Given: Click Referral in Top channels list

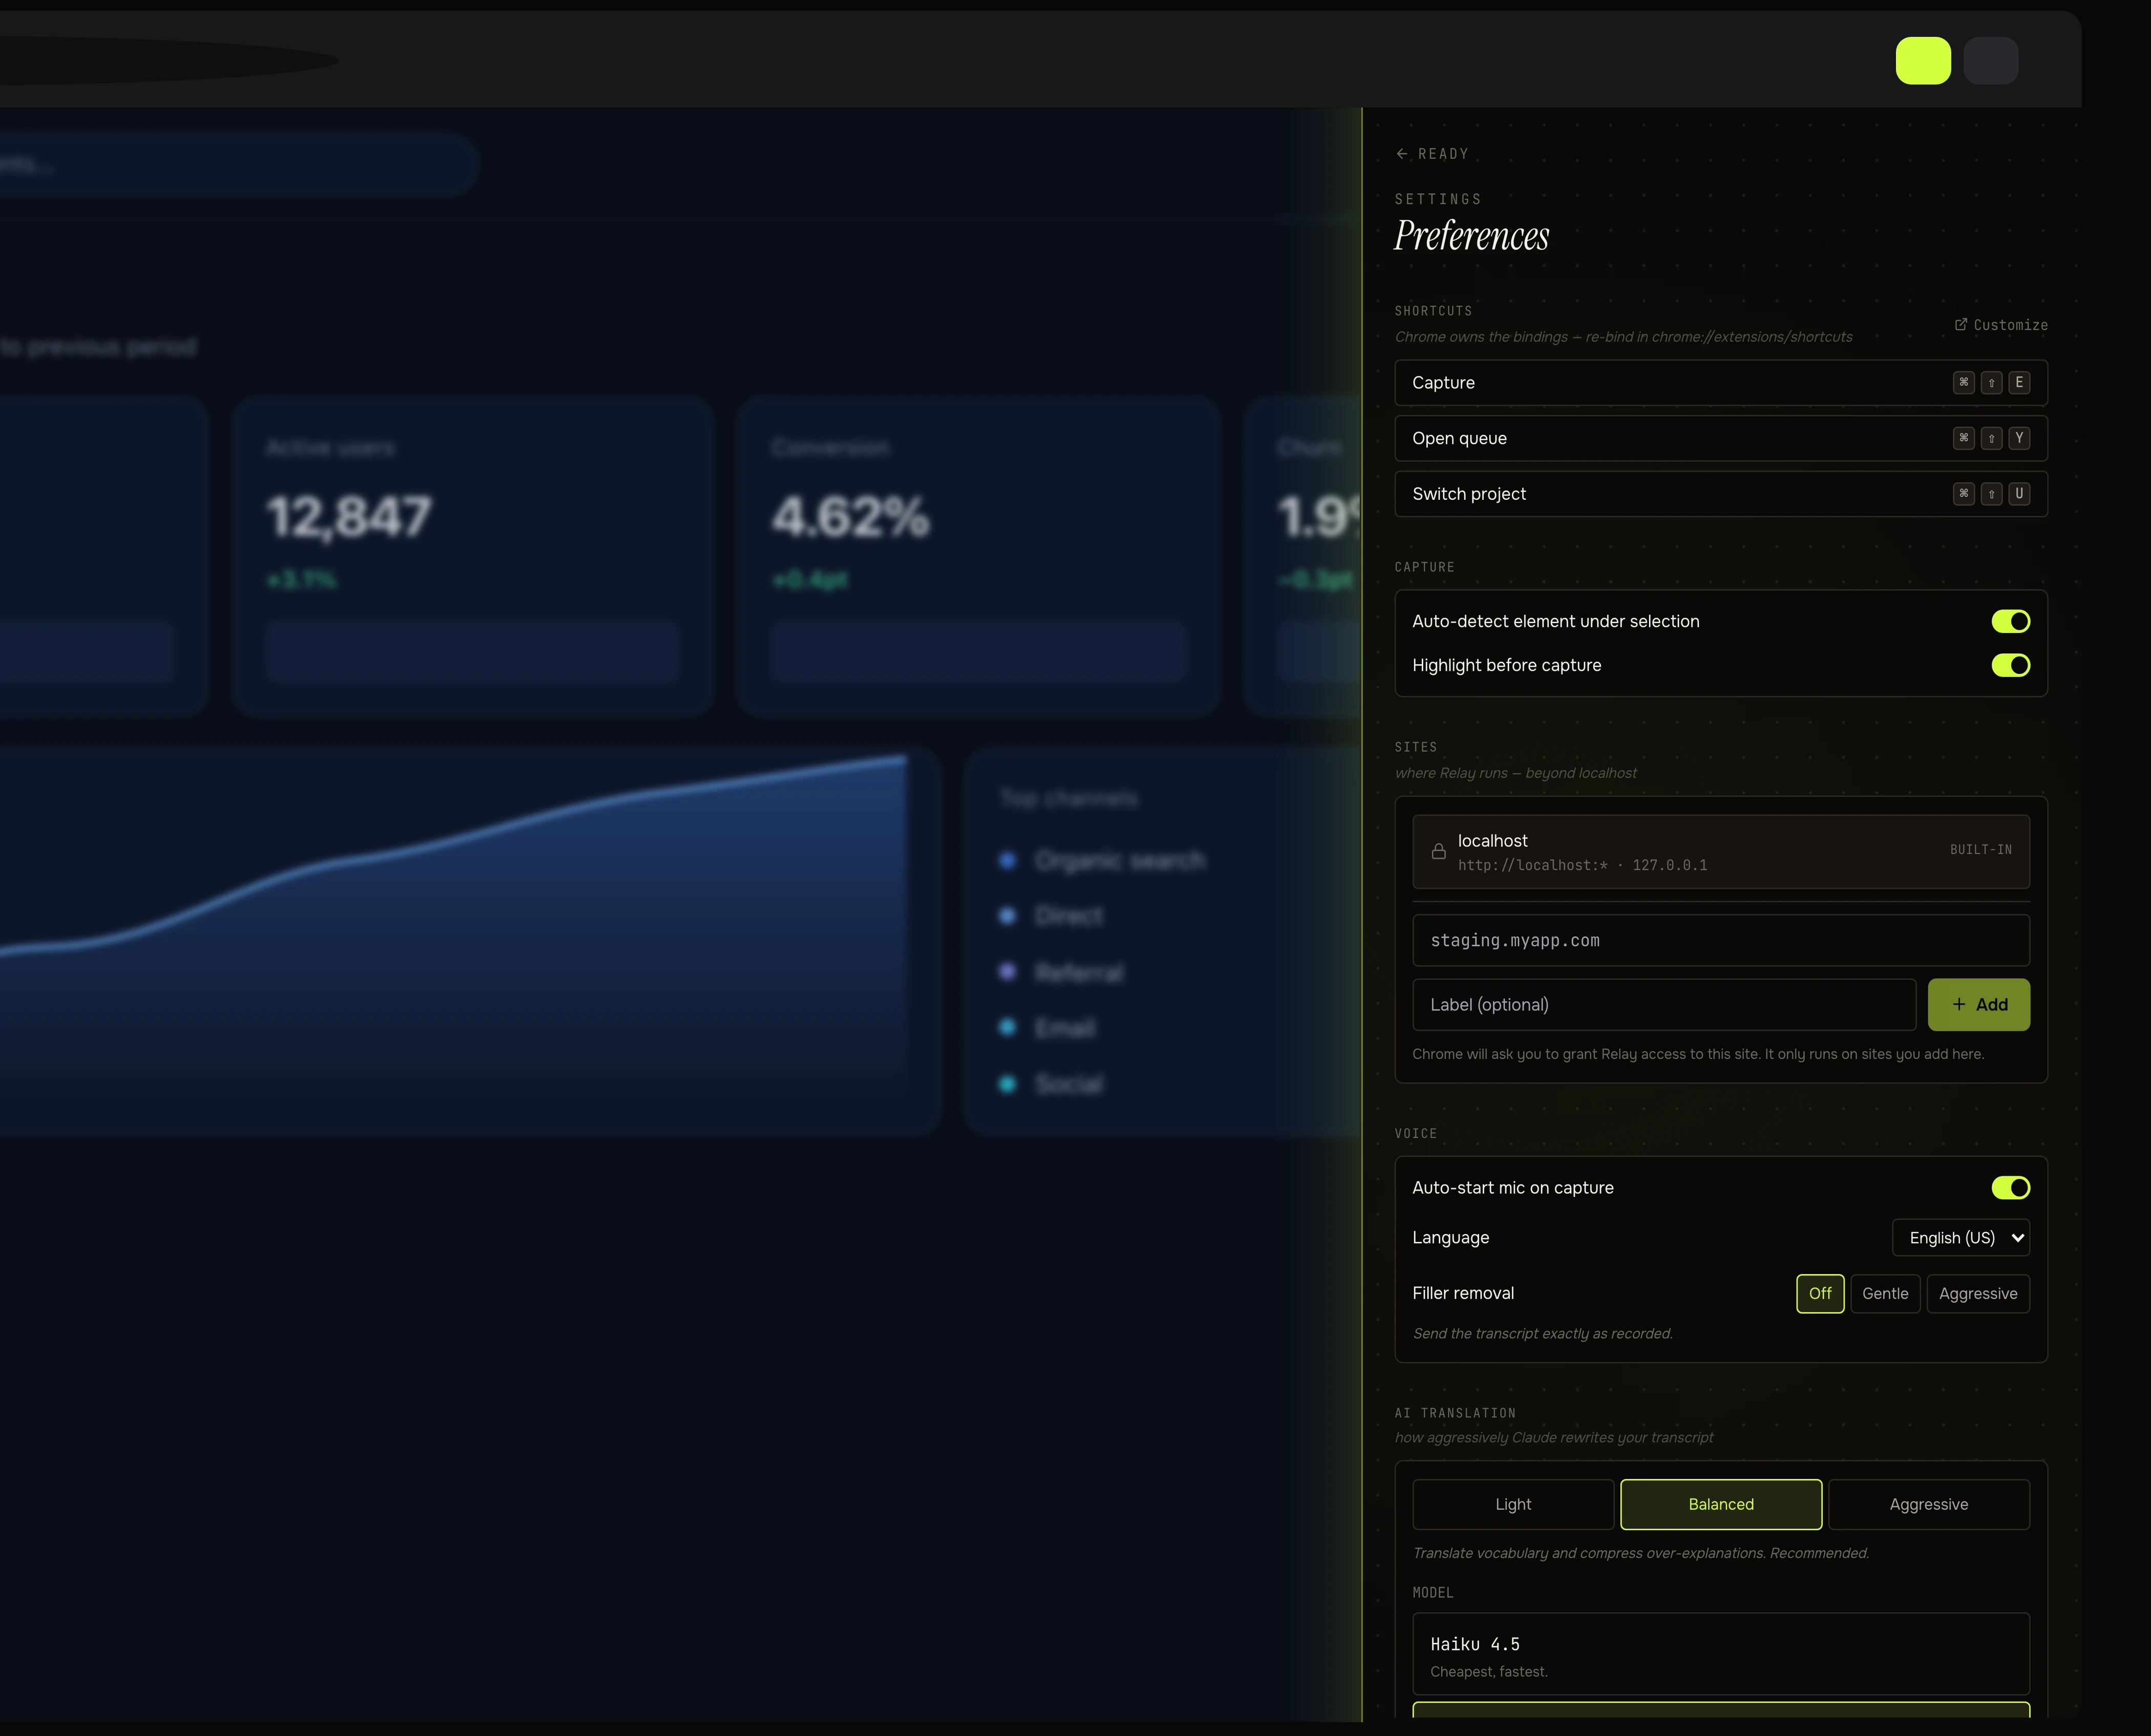Looking at the screenshot, I should coord(1079,972).
